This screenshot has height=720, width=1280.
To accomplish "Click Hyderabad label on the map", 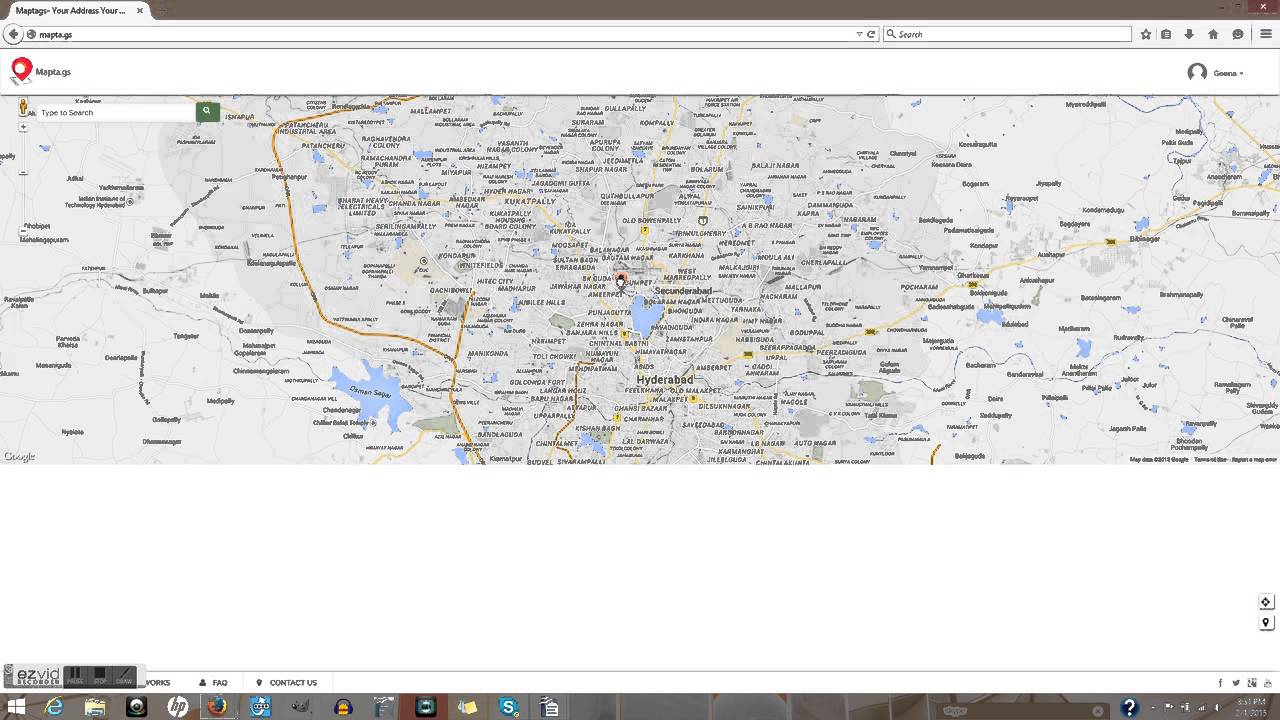I will pos(664,381).
